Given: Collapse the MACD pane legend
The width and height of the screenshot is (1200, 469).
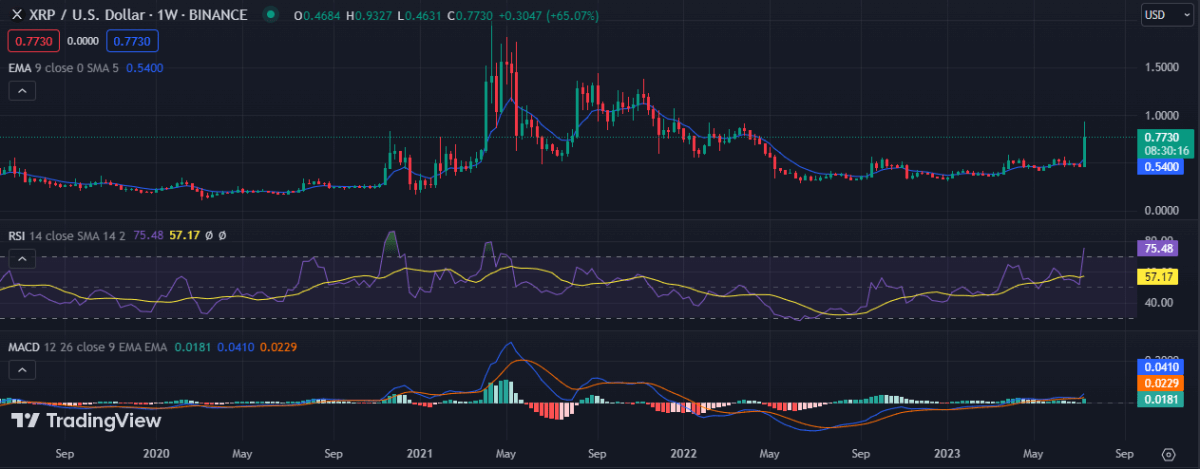Looking at the screenshot, I should [21, 370].
